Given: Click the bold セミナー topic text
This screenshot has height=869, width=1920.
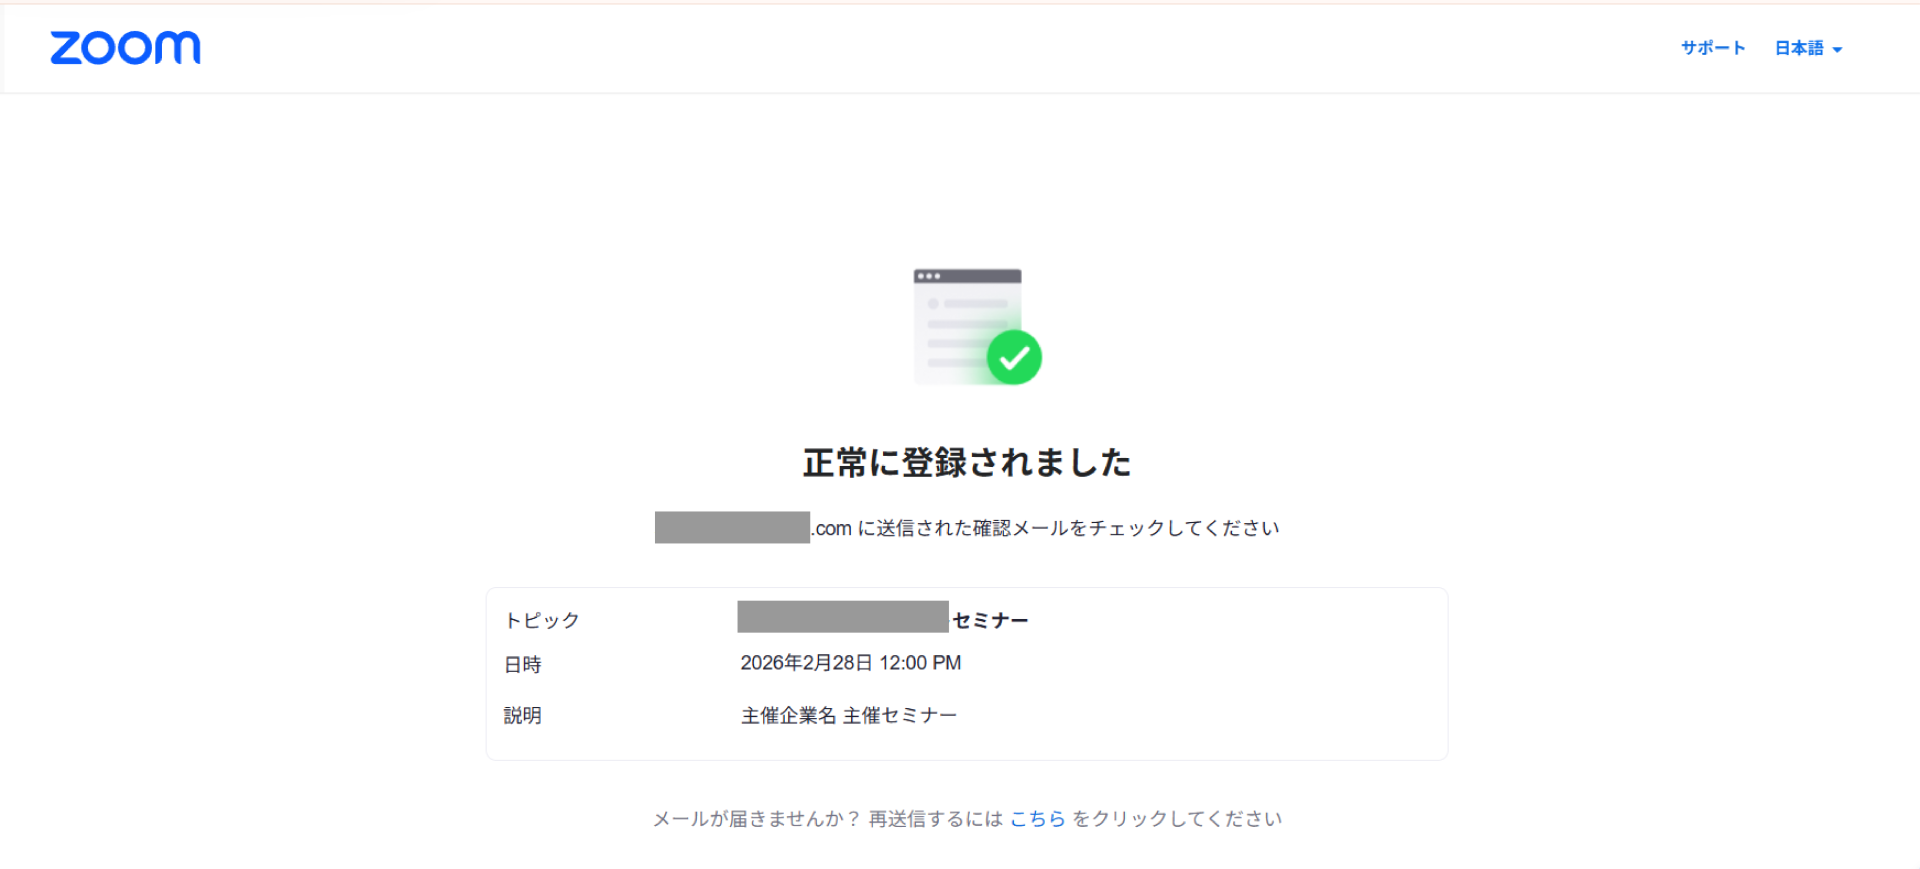Looking at the screenshot, I should (x=990, y=621).
